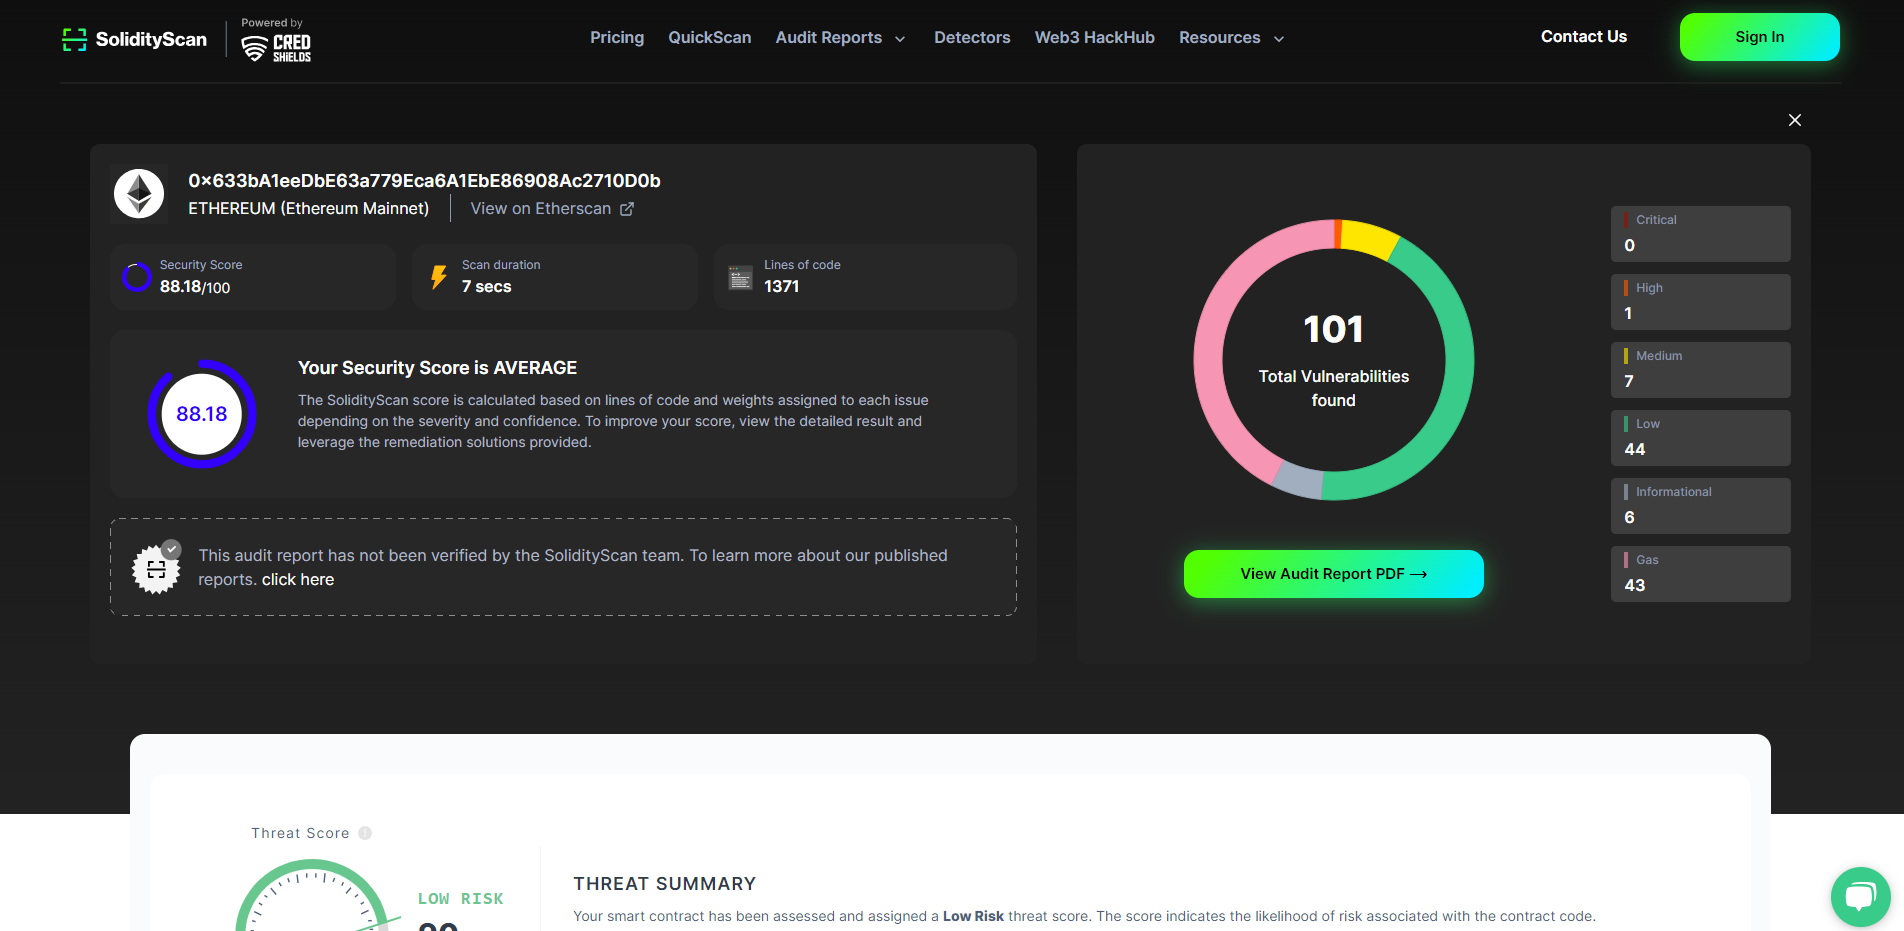Click the SolidityScan logo icon
The width and height of the screenshot is (1904, 931).
pyautogui.click(x=74, y=39)
